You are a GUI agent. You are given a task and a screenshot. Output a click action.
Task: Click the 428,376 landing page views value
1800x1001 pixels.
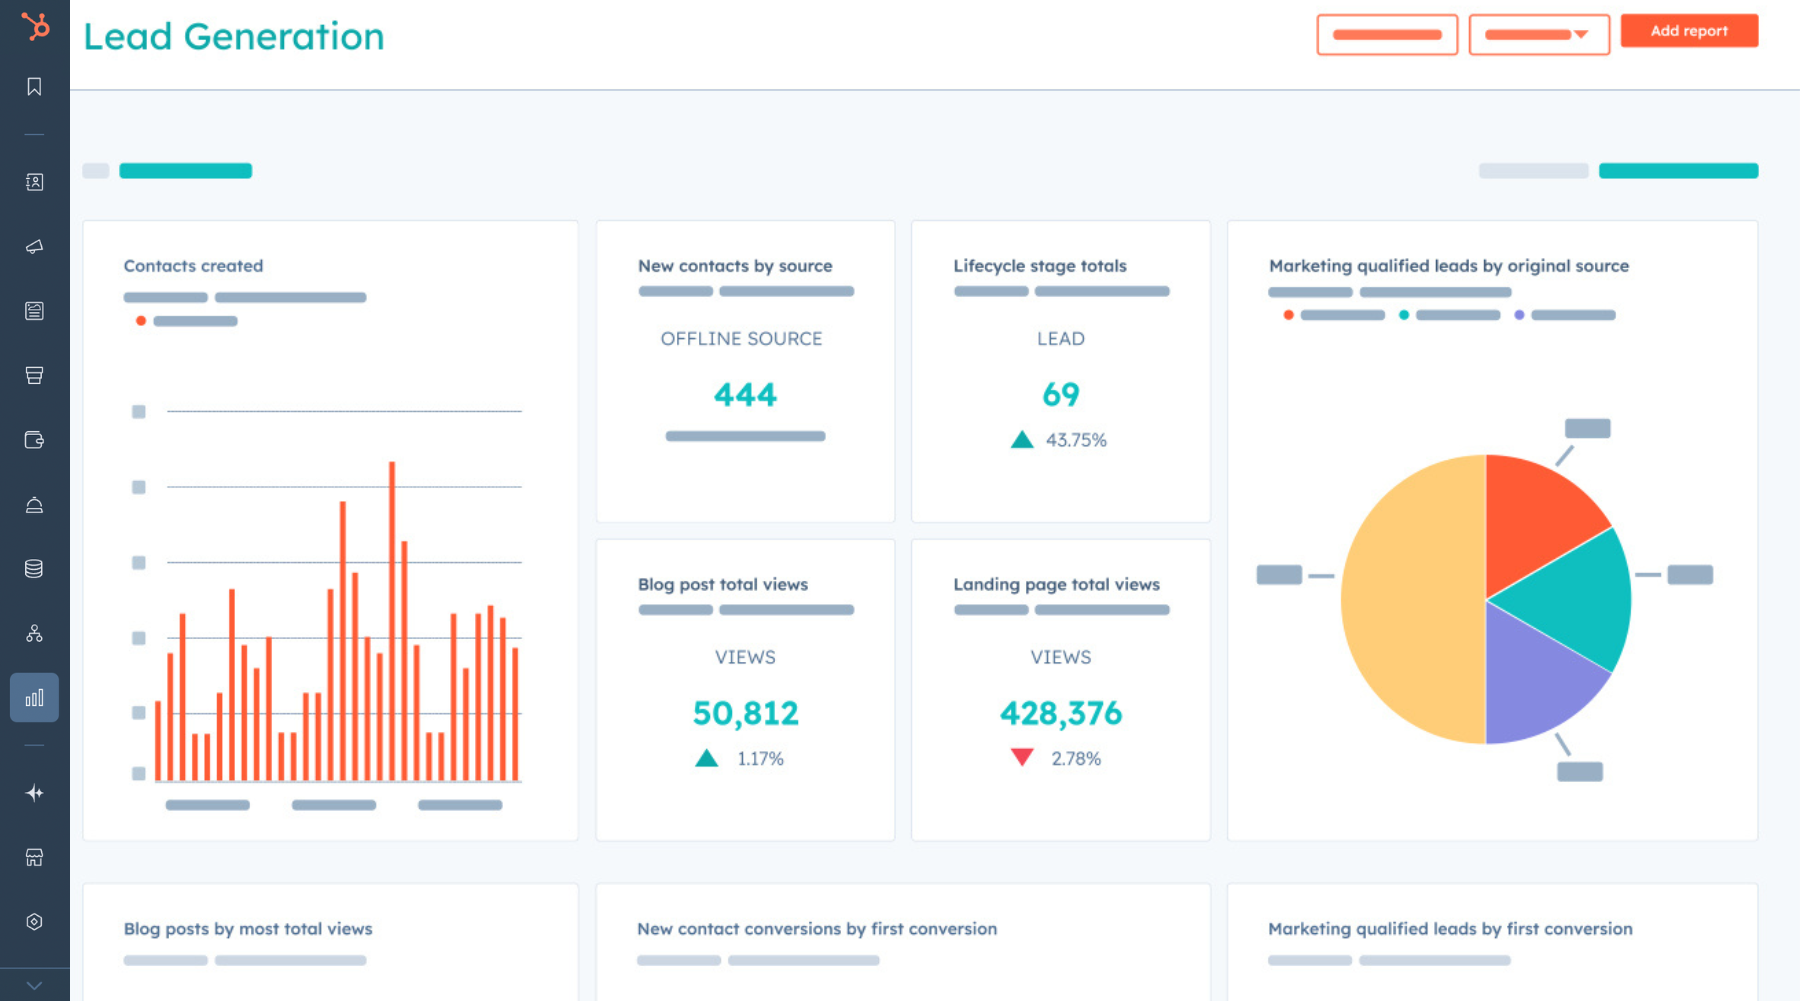pyautogui.click(x=1060, y=713)
